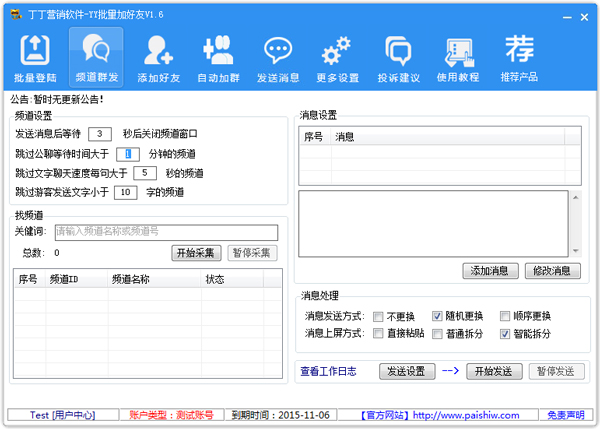Click 序号 header in message list

click(x=315, y=137)
